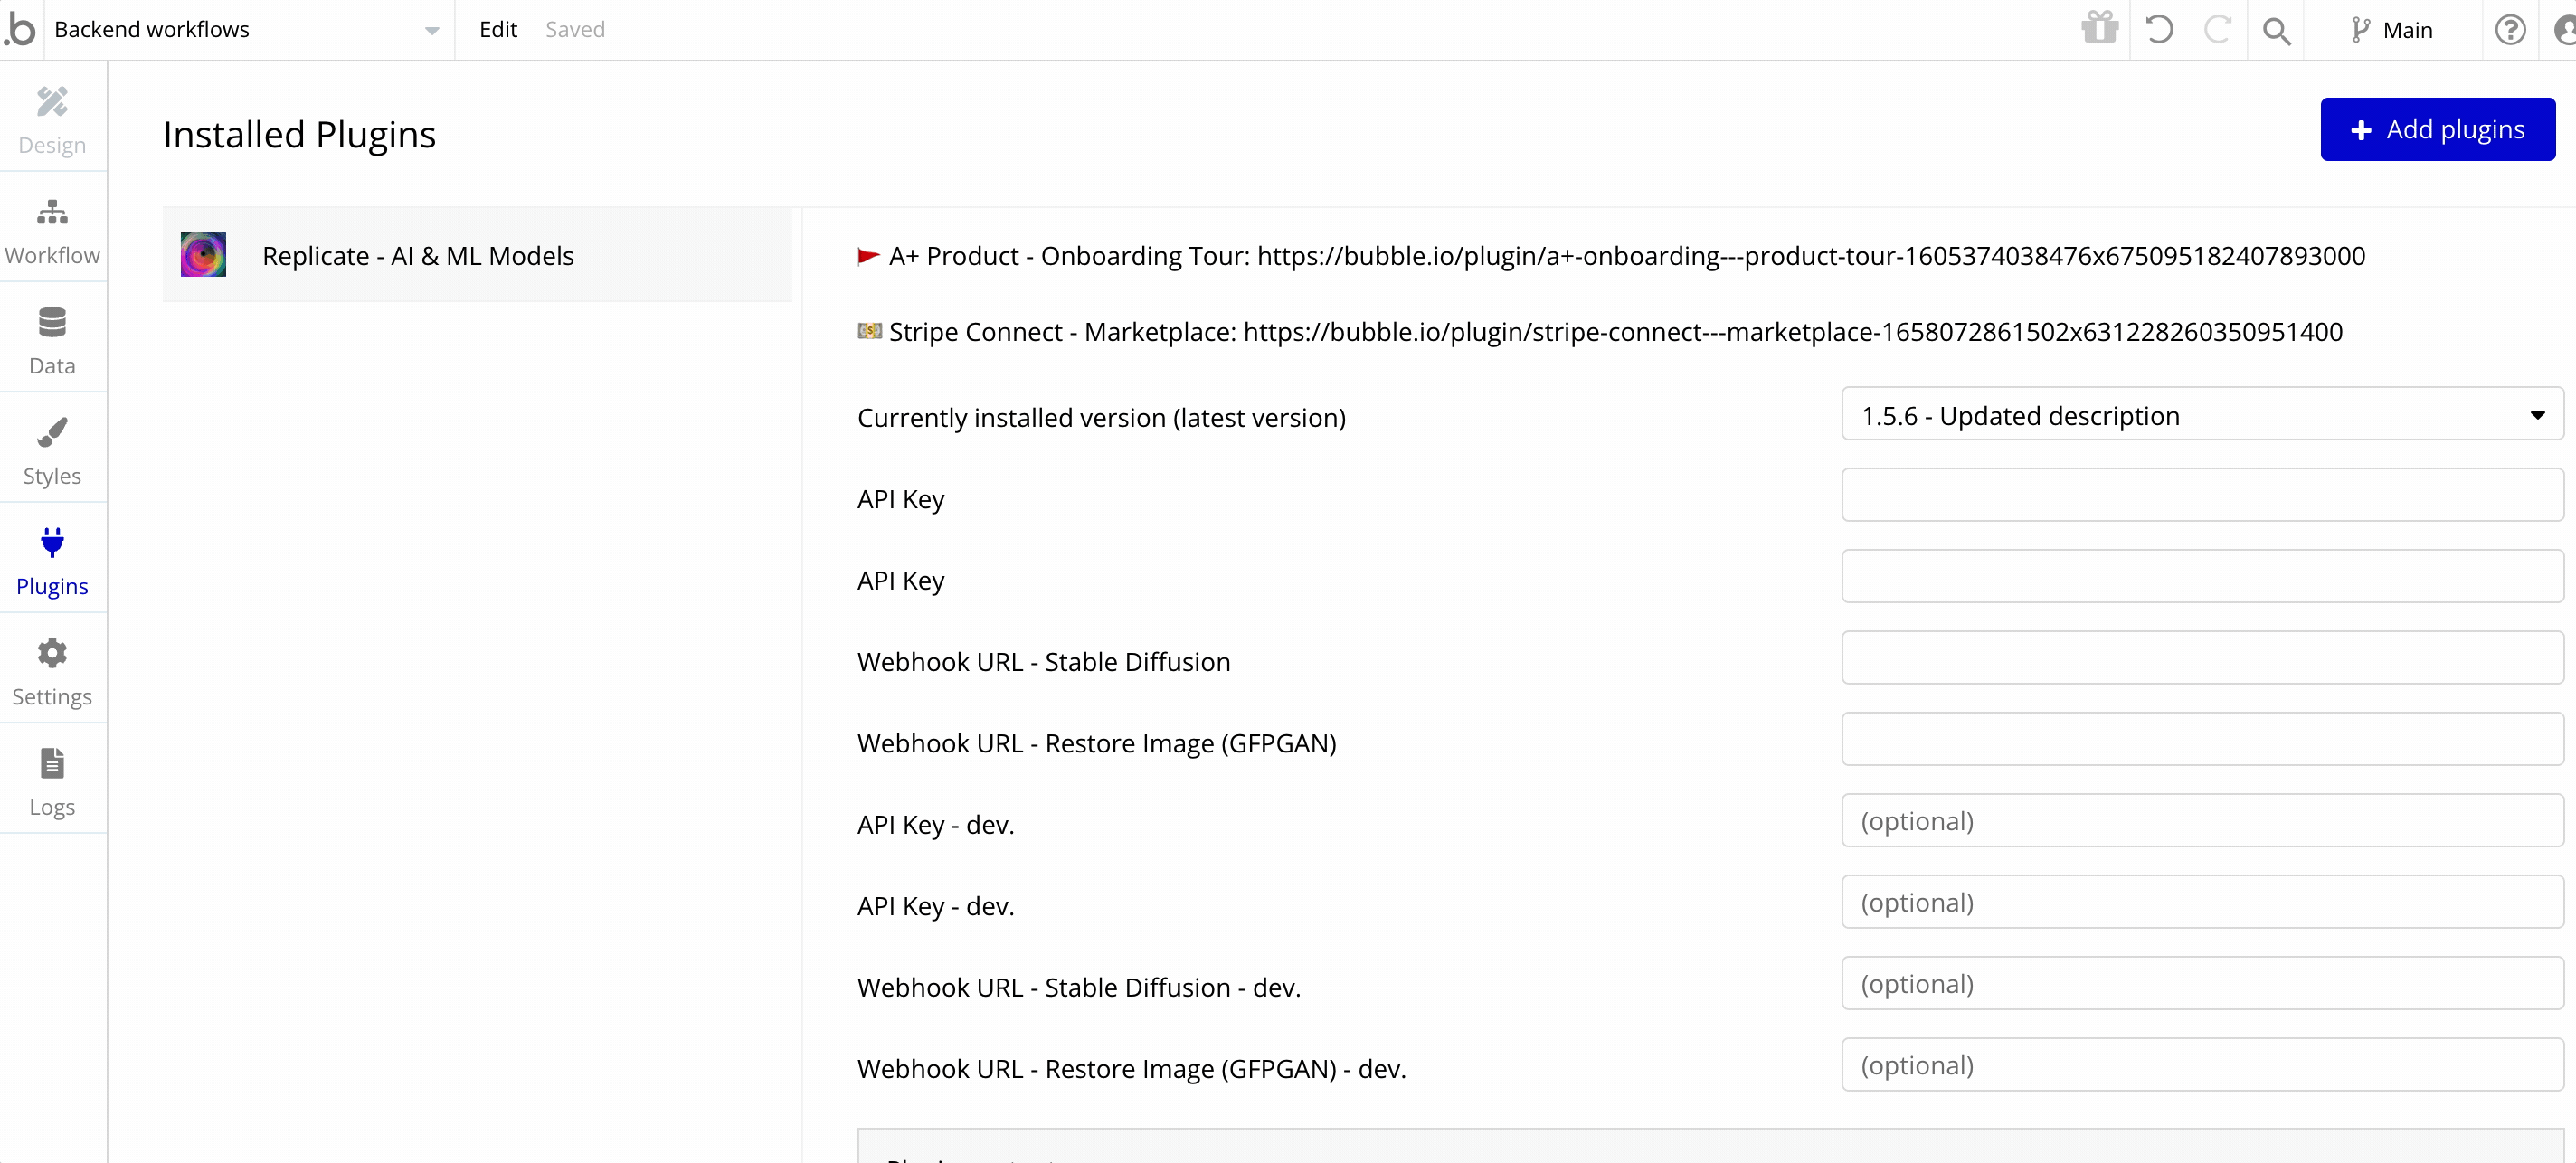Open the Main branch selector
2576x1163 pixels.
(x=2392, y=30)
